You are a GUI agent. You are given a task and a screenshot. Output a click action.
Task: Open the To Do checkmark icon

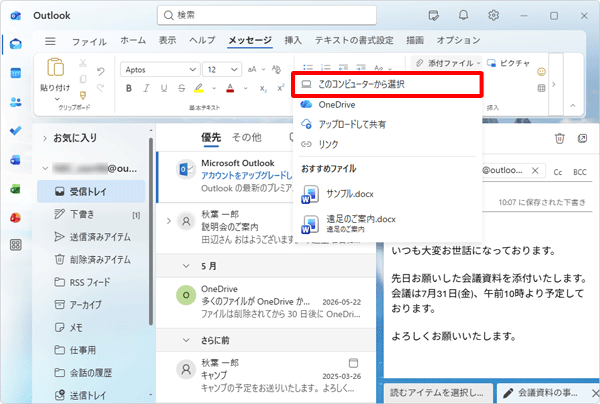[x=16, y=131]
